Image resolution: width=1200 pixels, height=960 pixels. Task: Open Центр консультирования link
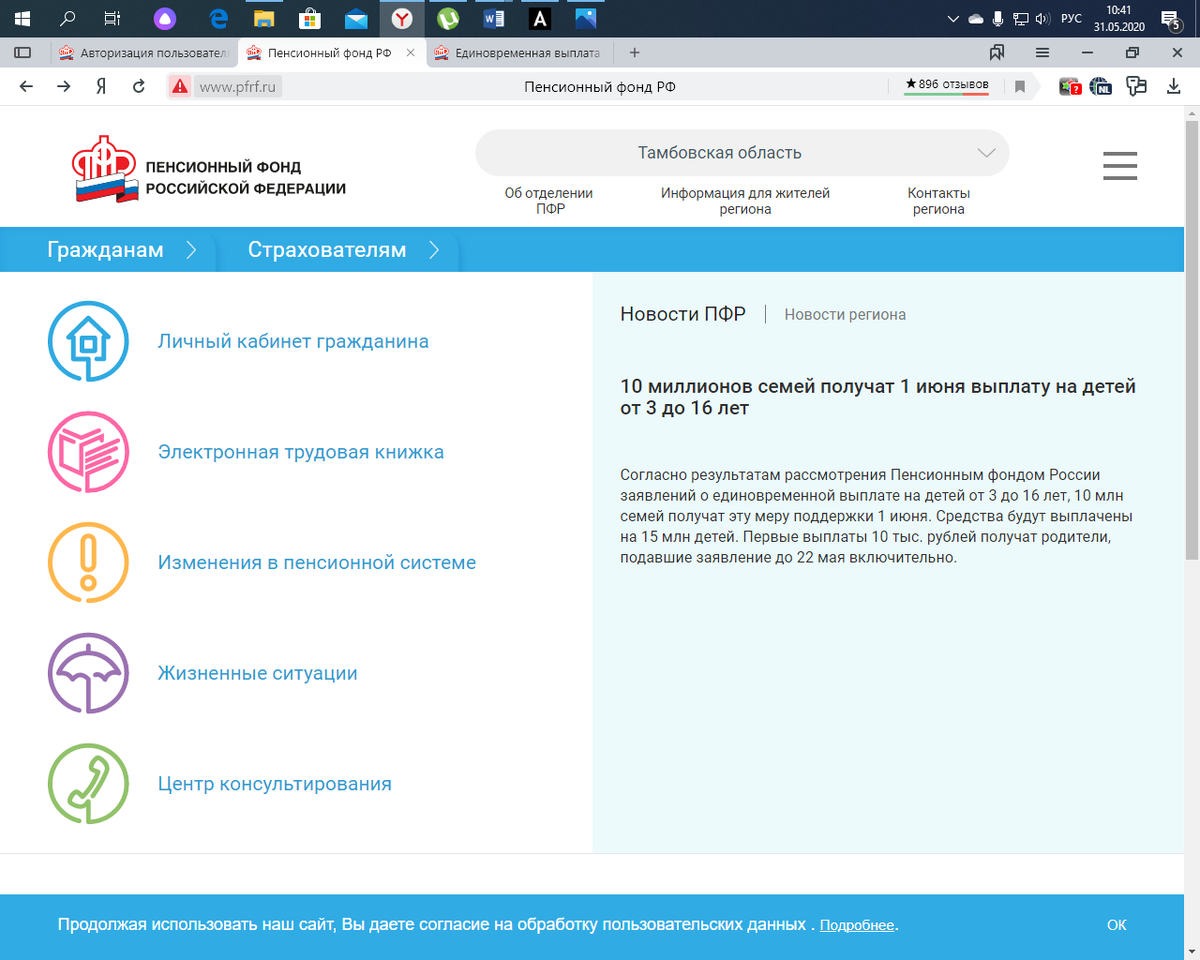click(275, 784)
